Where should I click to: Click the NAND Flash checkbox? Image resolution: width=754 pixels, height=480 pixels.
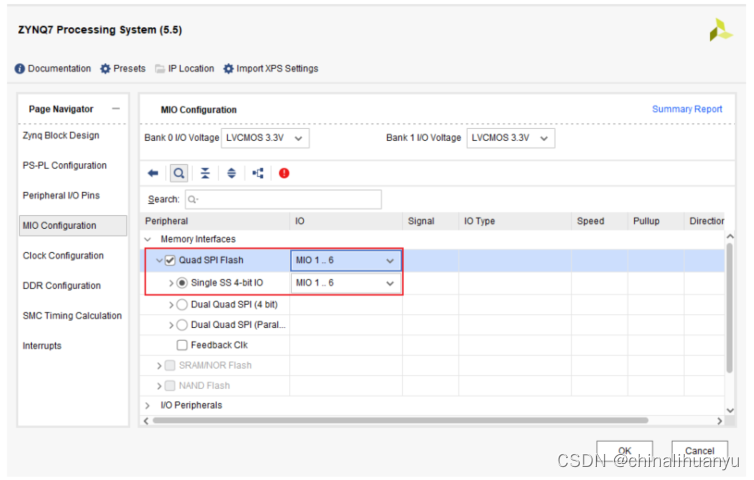point(170,386)
